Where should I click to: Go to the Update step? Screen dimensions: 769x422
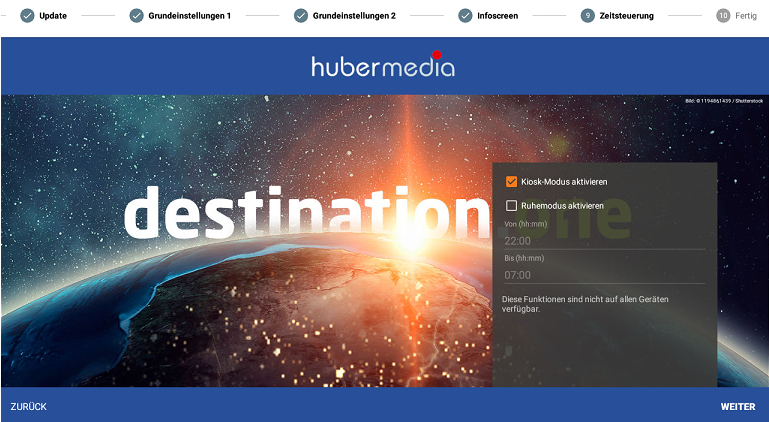(x=53, y=16)
